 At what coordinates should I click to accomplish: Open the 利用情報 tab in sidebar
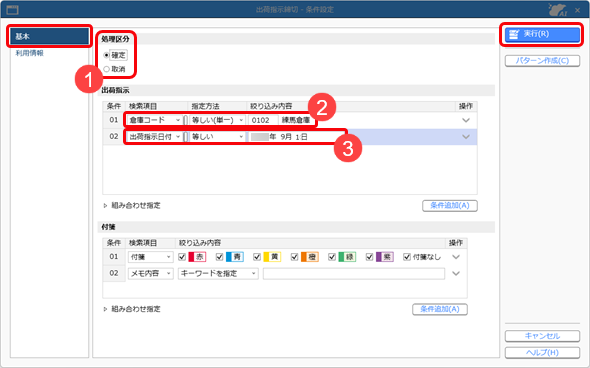coord(29,53)
